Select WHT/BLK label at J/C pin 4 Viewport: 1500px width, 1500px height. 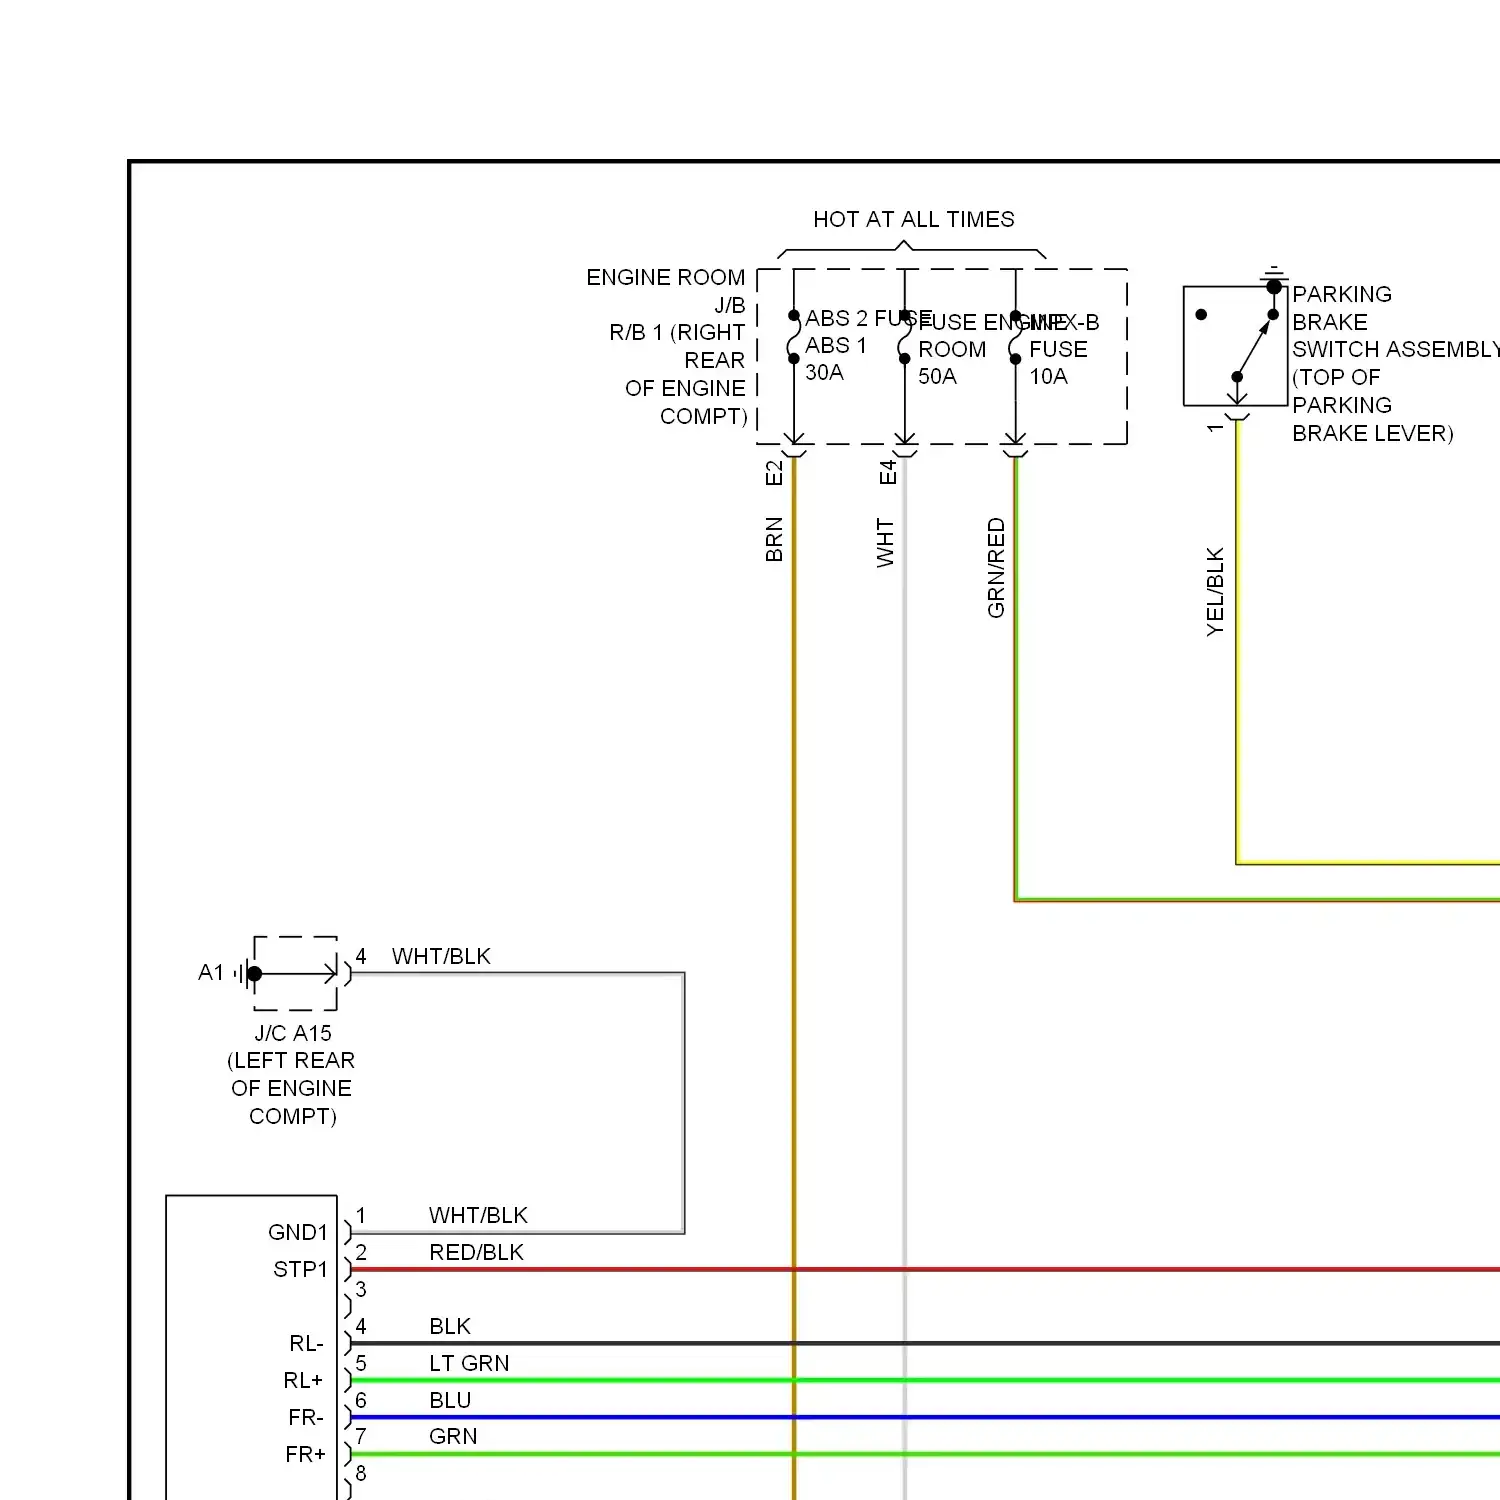[441, 956]
